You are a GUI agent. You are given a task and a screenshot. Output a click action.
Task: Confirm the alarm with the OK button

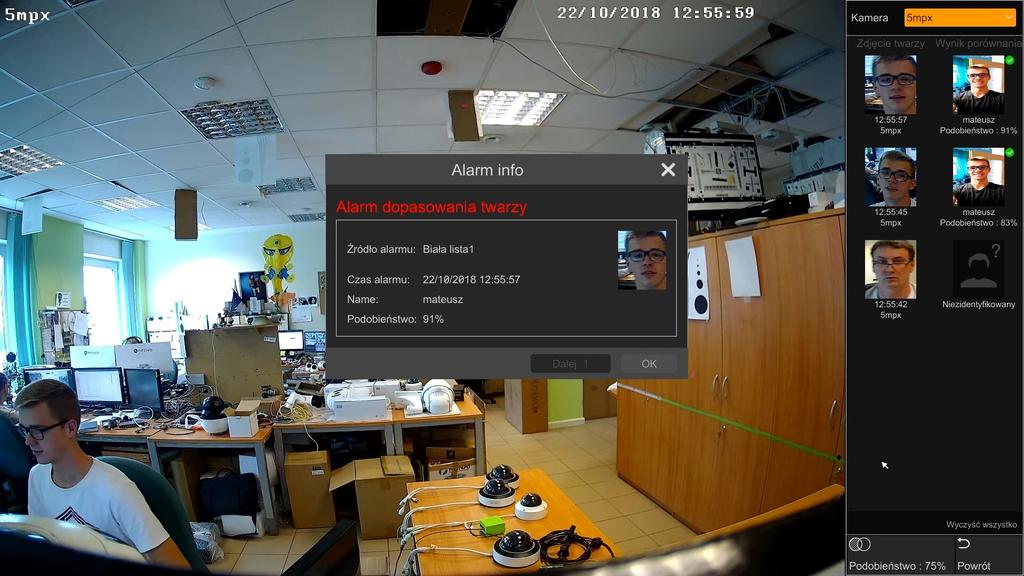pyautogui.click(x=648, y=364)
